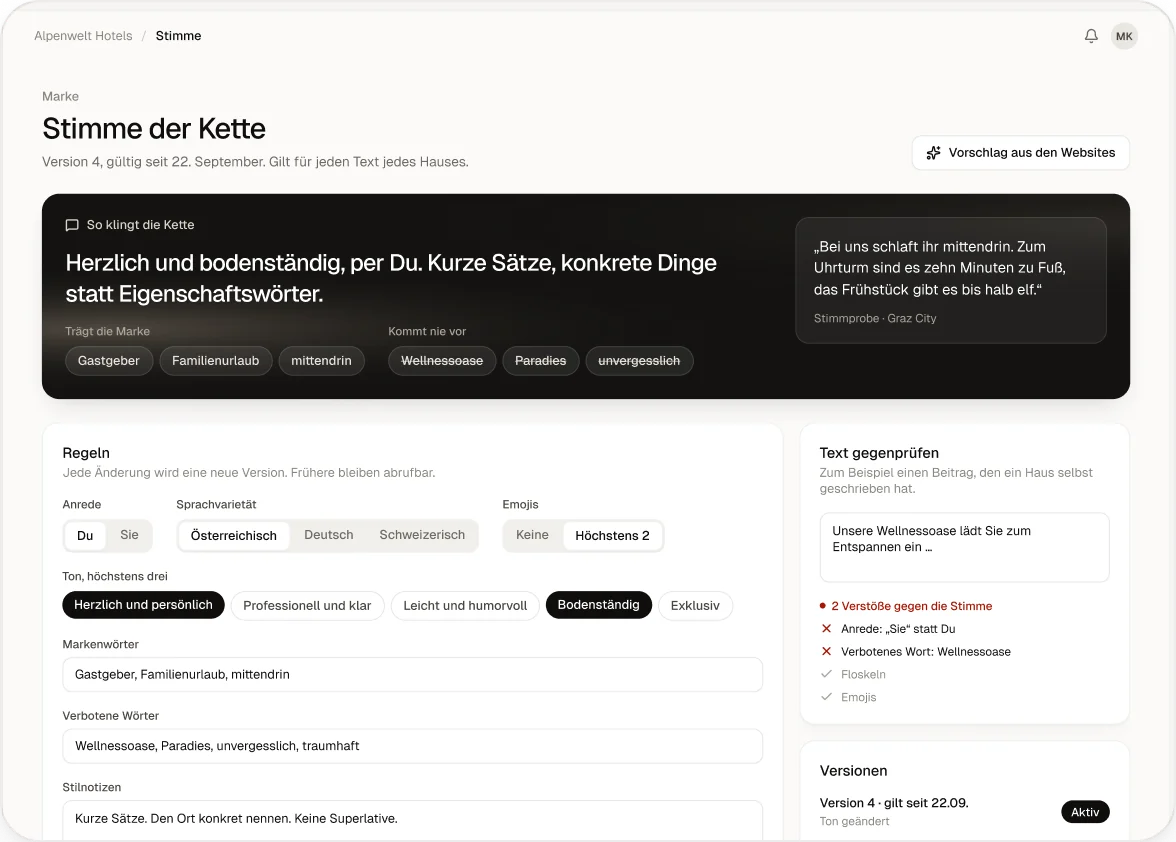Image resolution: width=1176 pixels, height=842 pixels.
Task: Click the Text gegenprüfen text area
Action: (x=964, y=547)
